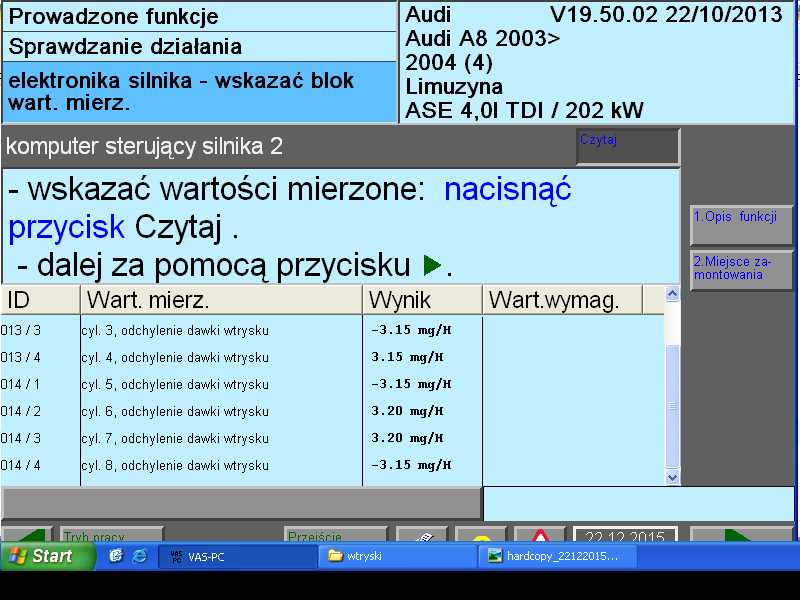
Task: Go back with the green left arrow
Action: click(27, 534)
